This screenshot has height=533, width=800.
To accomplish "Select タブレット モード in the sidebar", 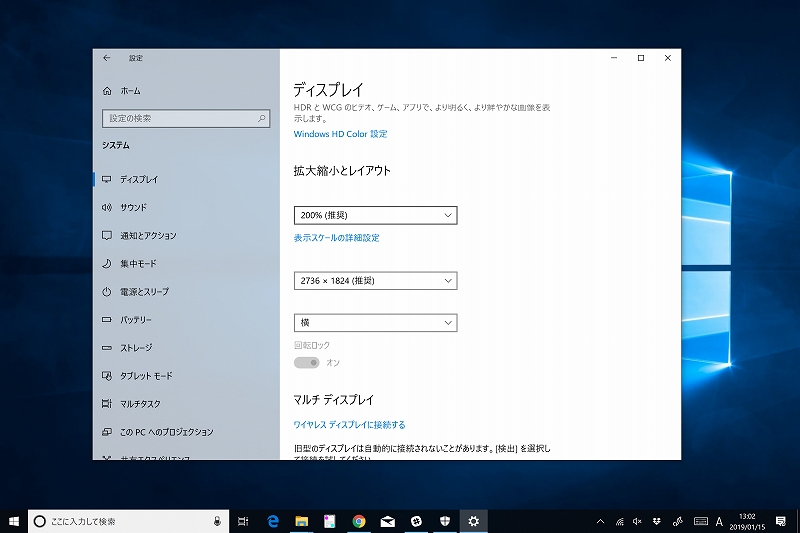I will point(146,375).
